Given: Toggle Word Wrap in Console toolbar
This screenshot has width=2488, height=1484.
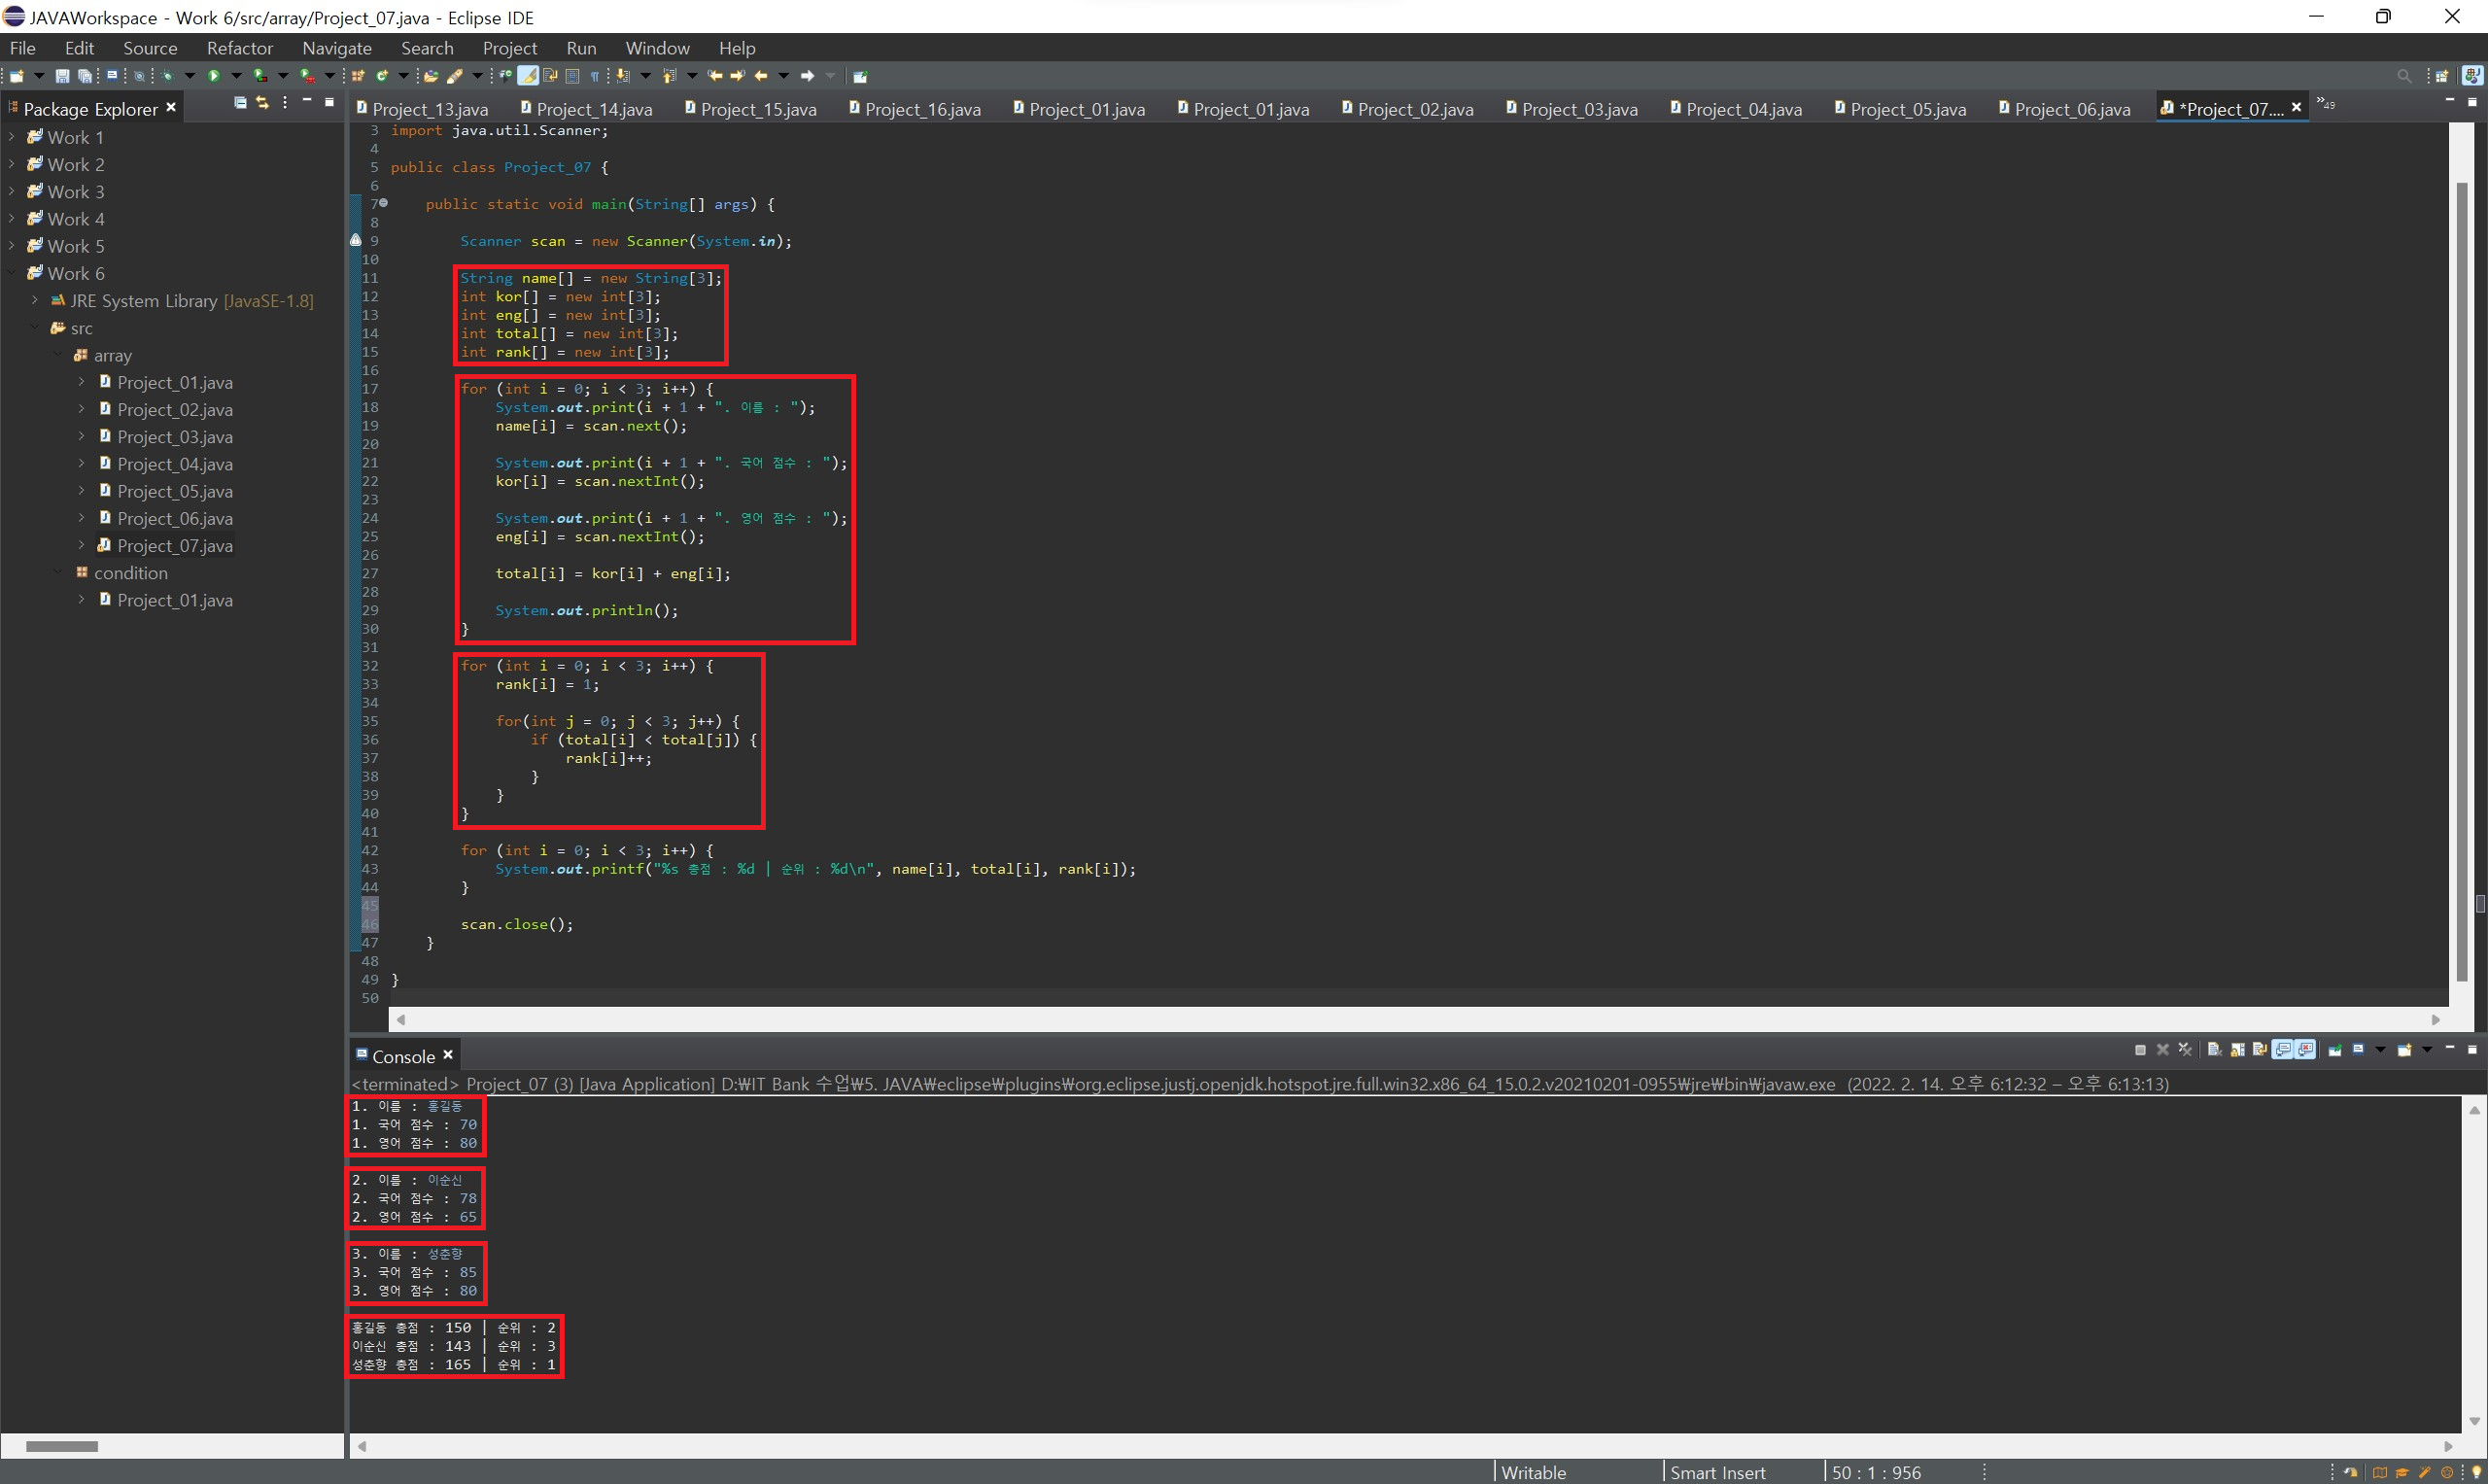Looking at the screenshot, I should coord(2260,1049).
